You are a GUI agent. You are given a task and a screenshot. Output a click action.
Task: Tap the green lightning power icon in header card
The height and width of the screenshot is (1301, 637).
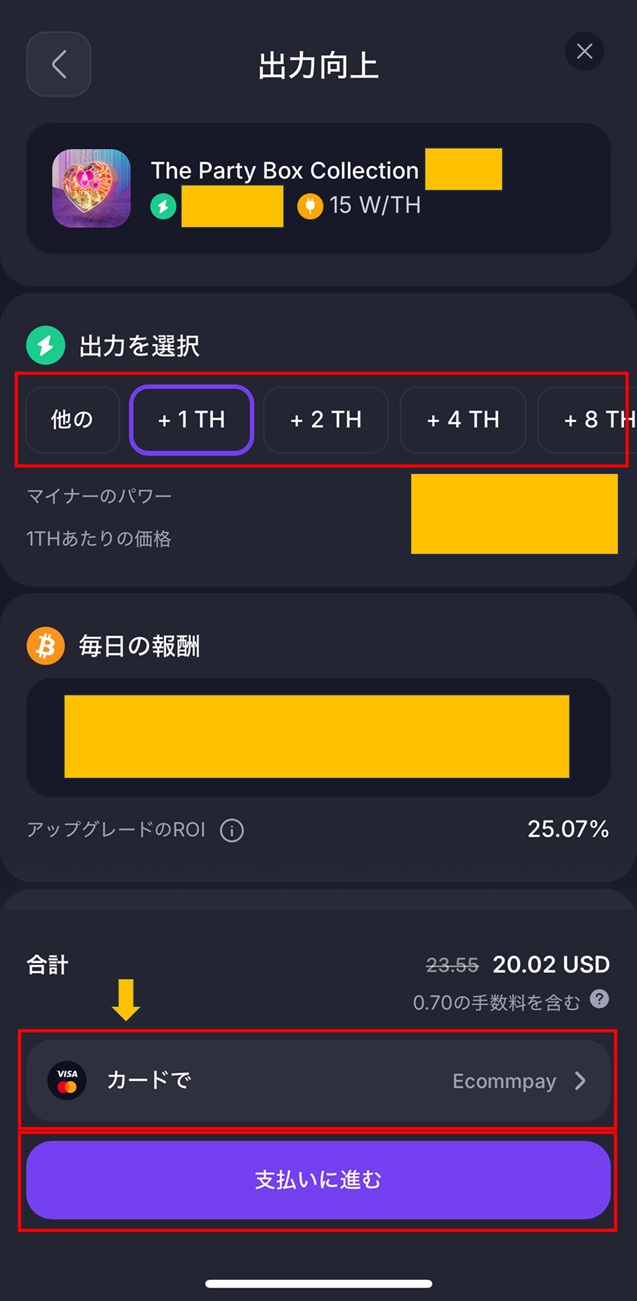click(163, 206)
